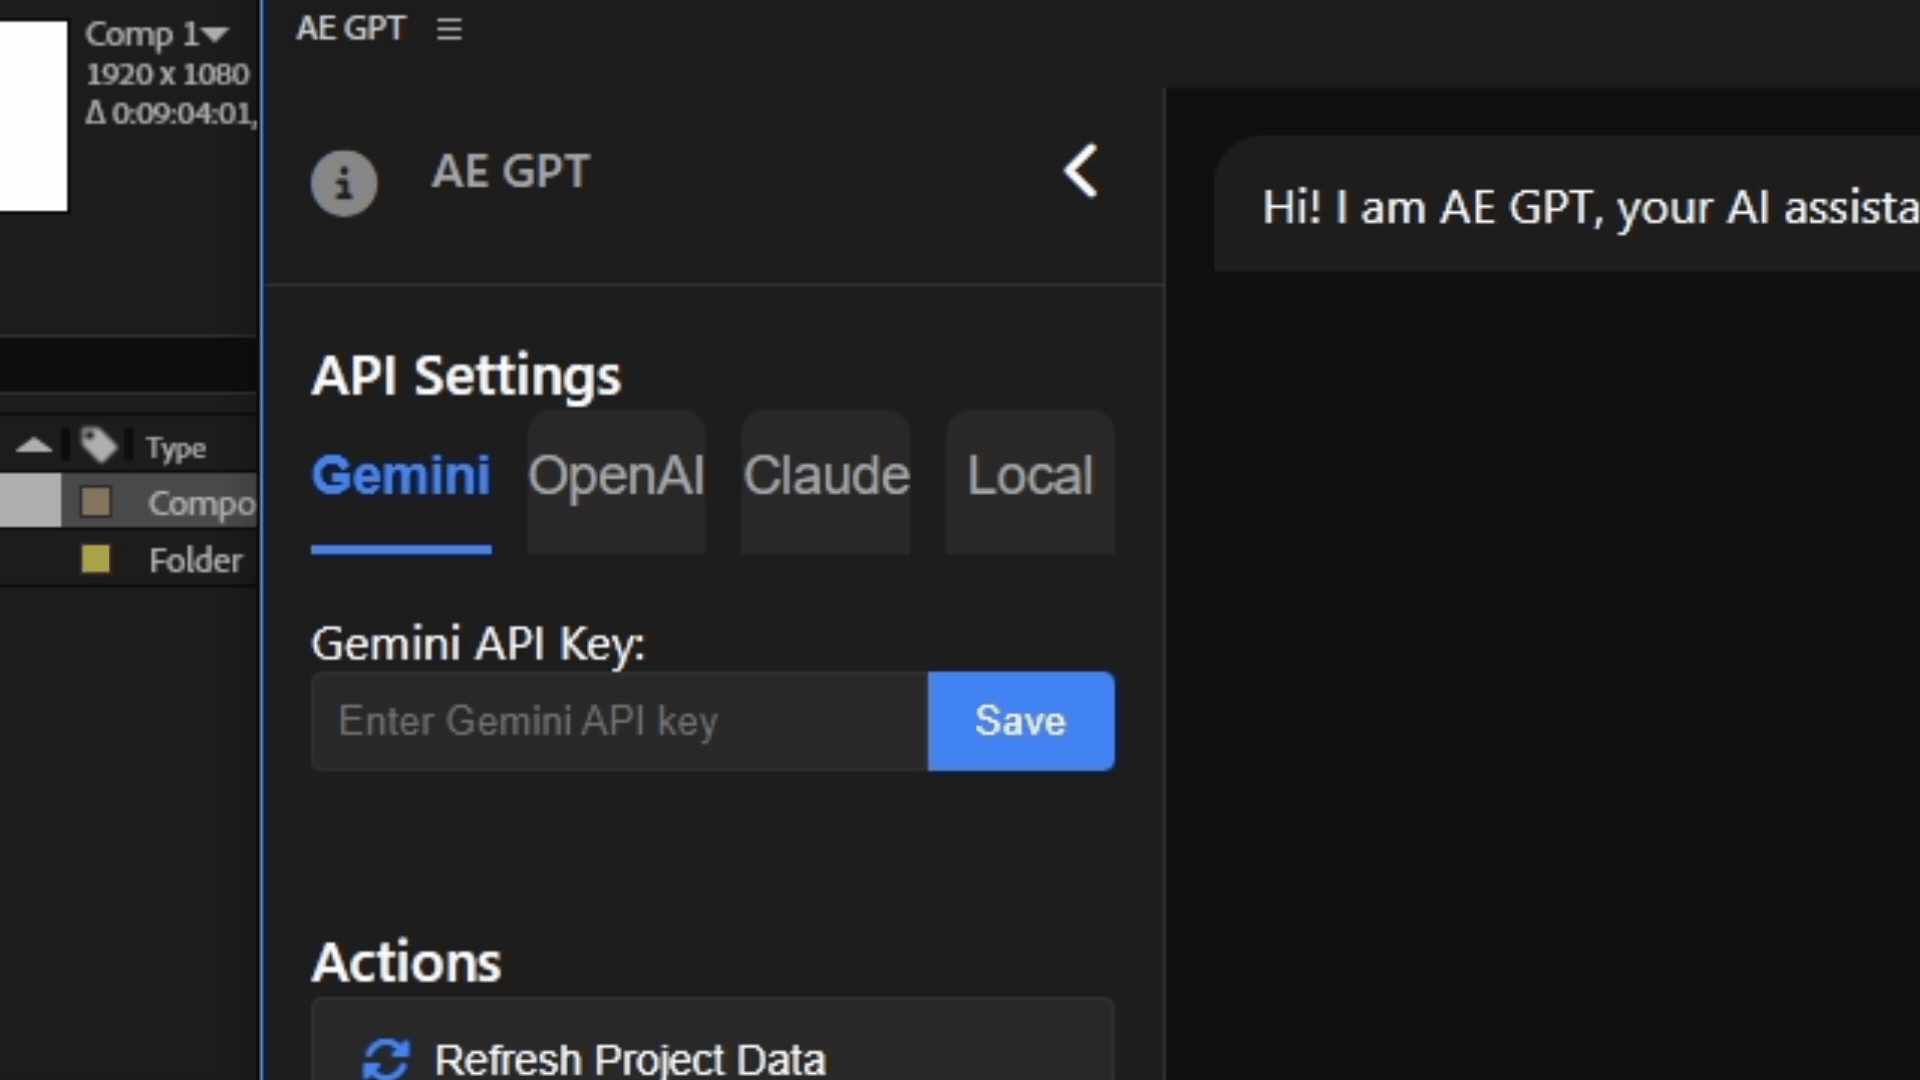Screen dimensions: 1920x1080
Task: Switch to the Local API tab
Action: 1030,481
